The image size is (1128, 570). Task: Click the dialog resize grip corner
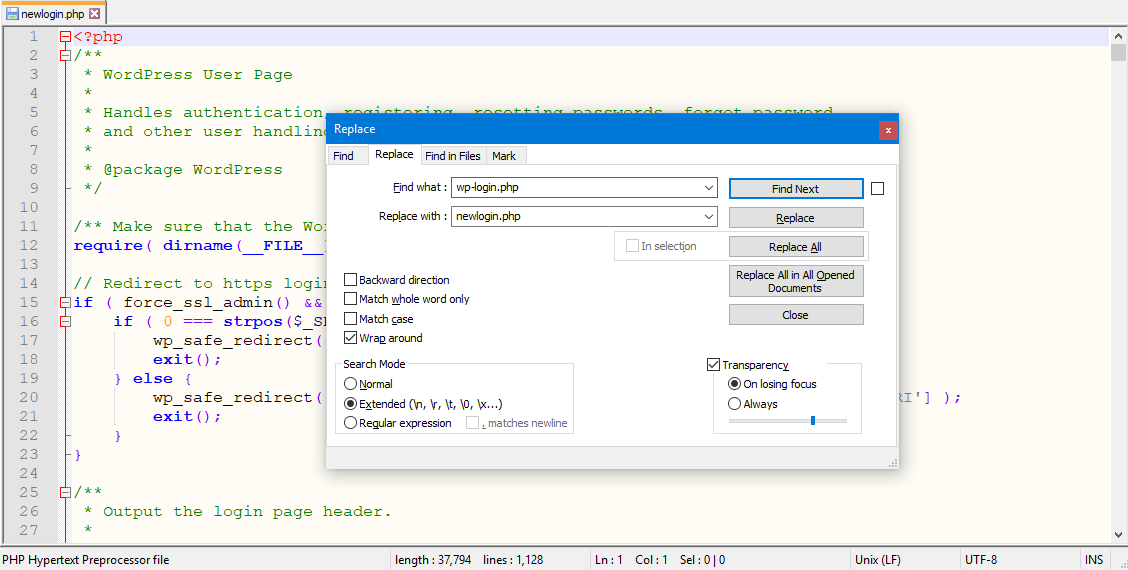coord(893,463)
